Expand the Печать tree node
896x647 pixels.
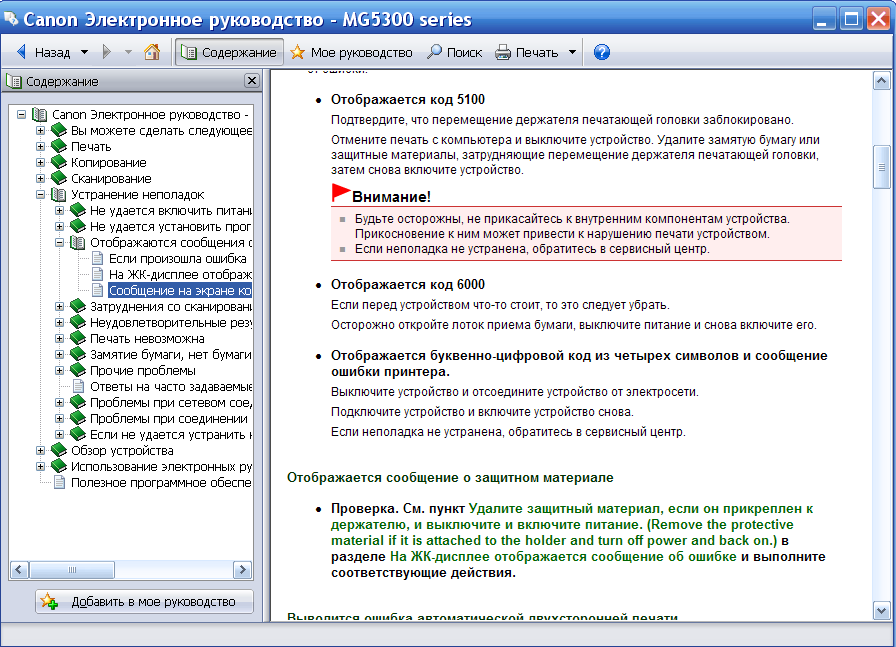[x=40, y=146]
